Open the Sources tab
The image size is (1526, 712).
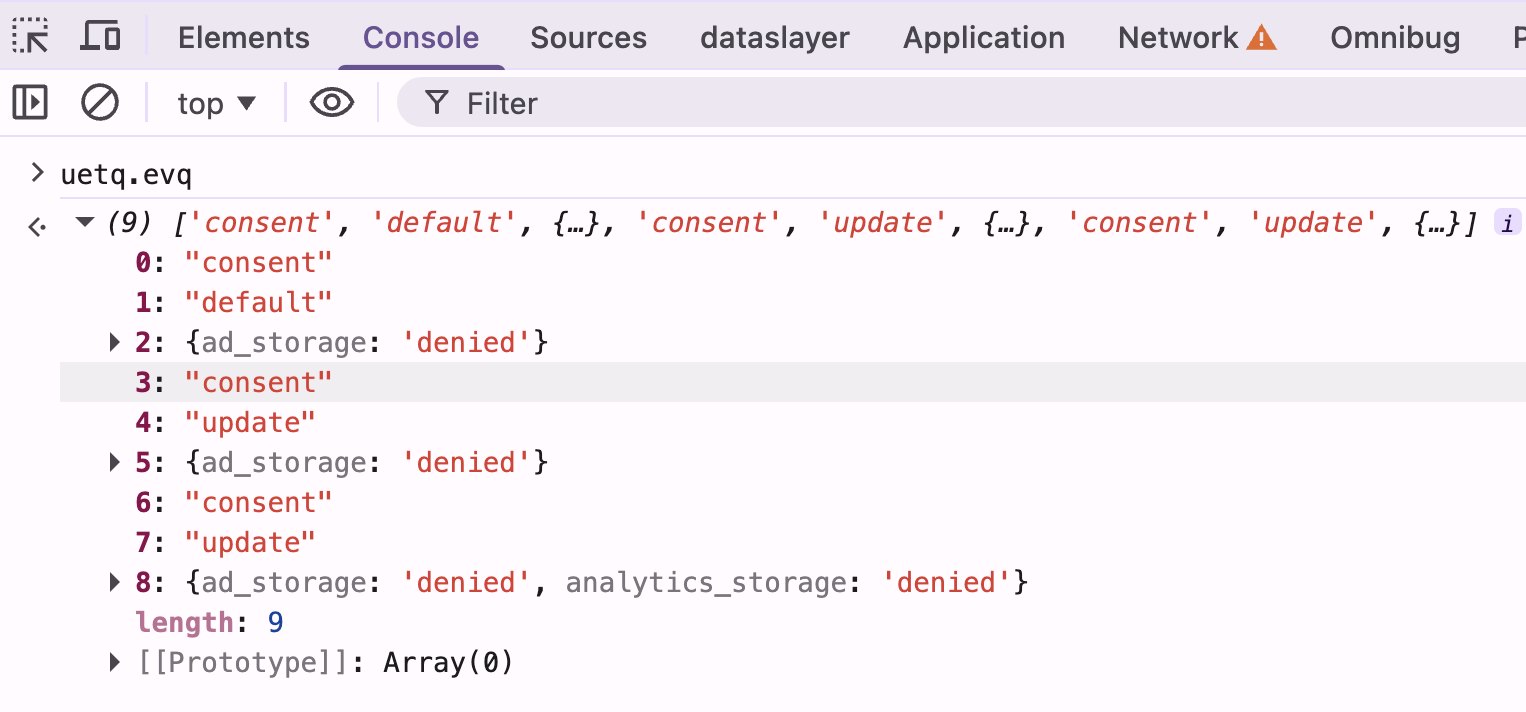coord(588,38)
